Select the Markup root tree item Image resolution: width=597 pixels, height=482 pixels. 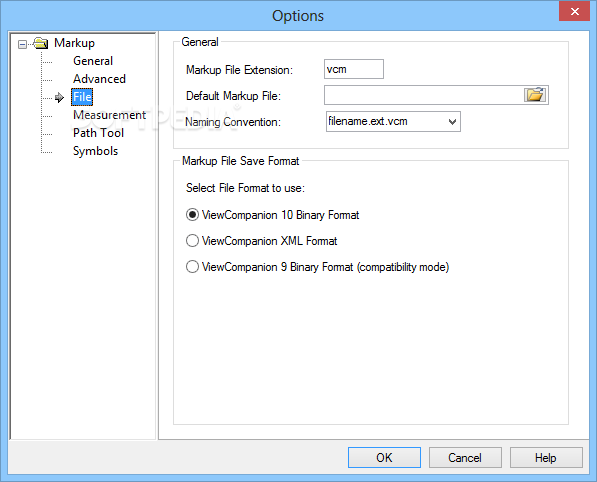[x=74, y=43]
